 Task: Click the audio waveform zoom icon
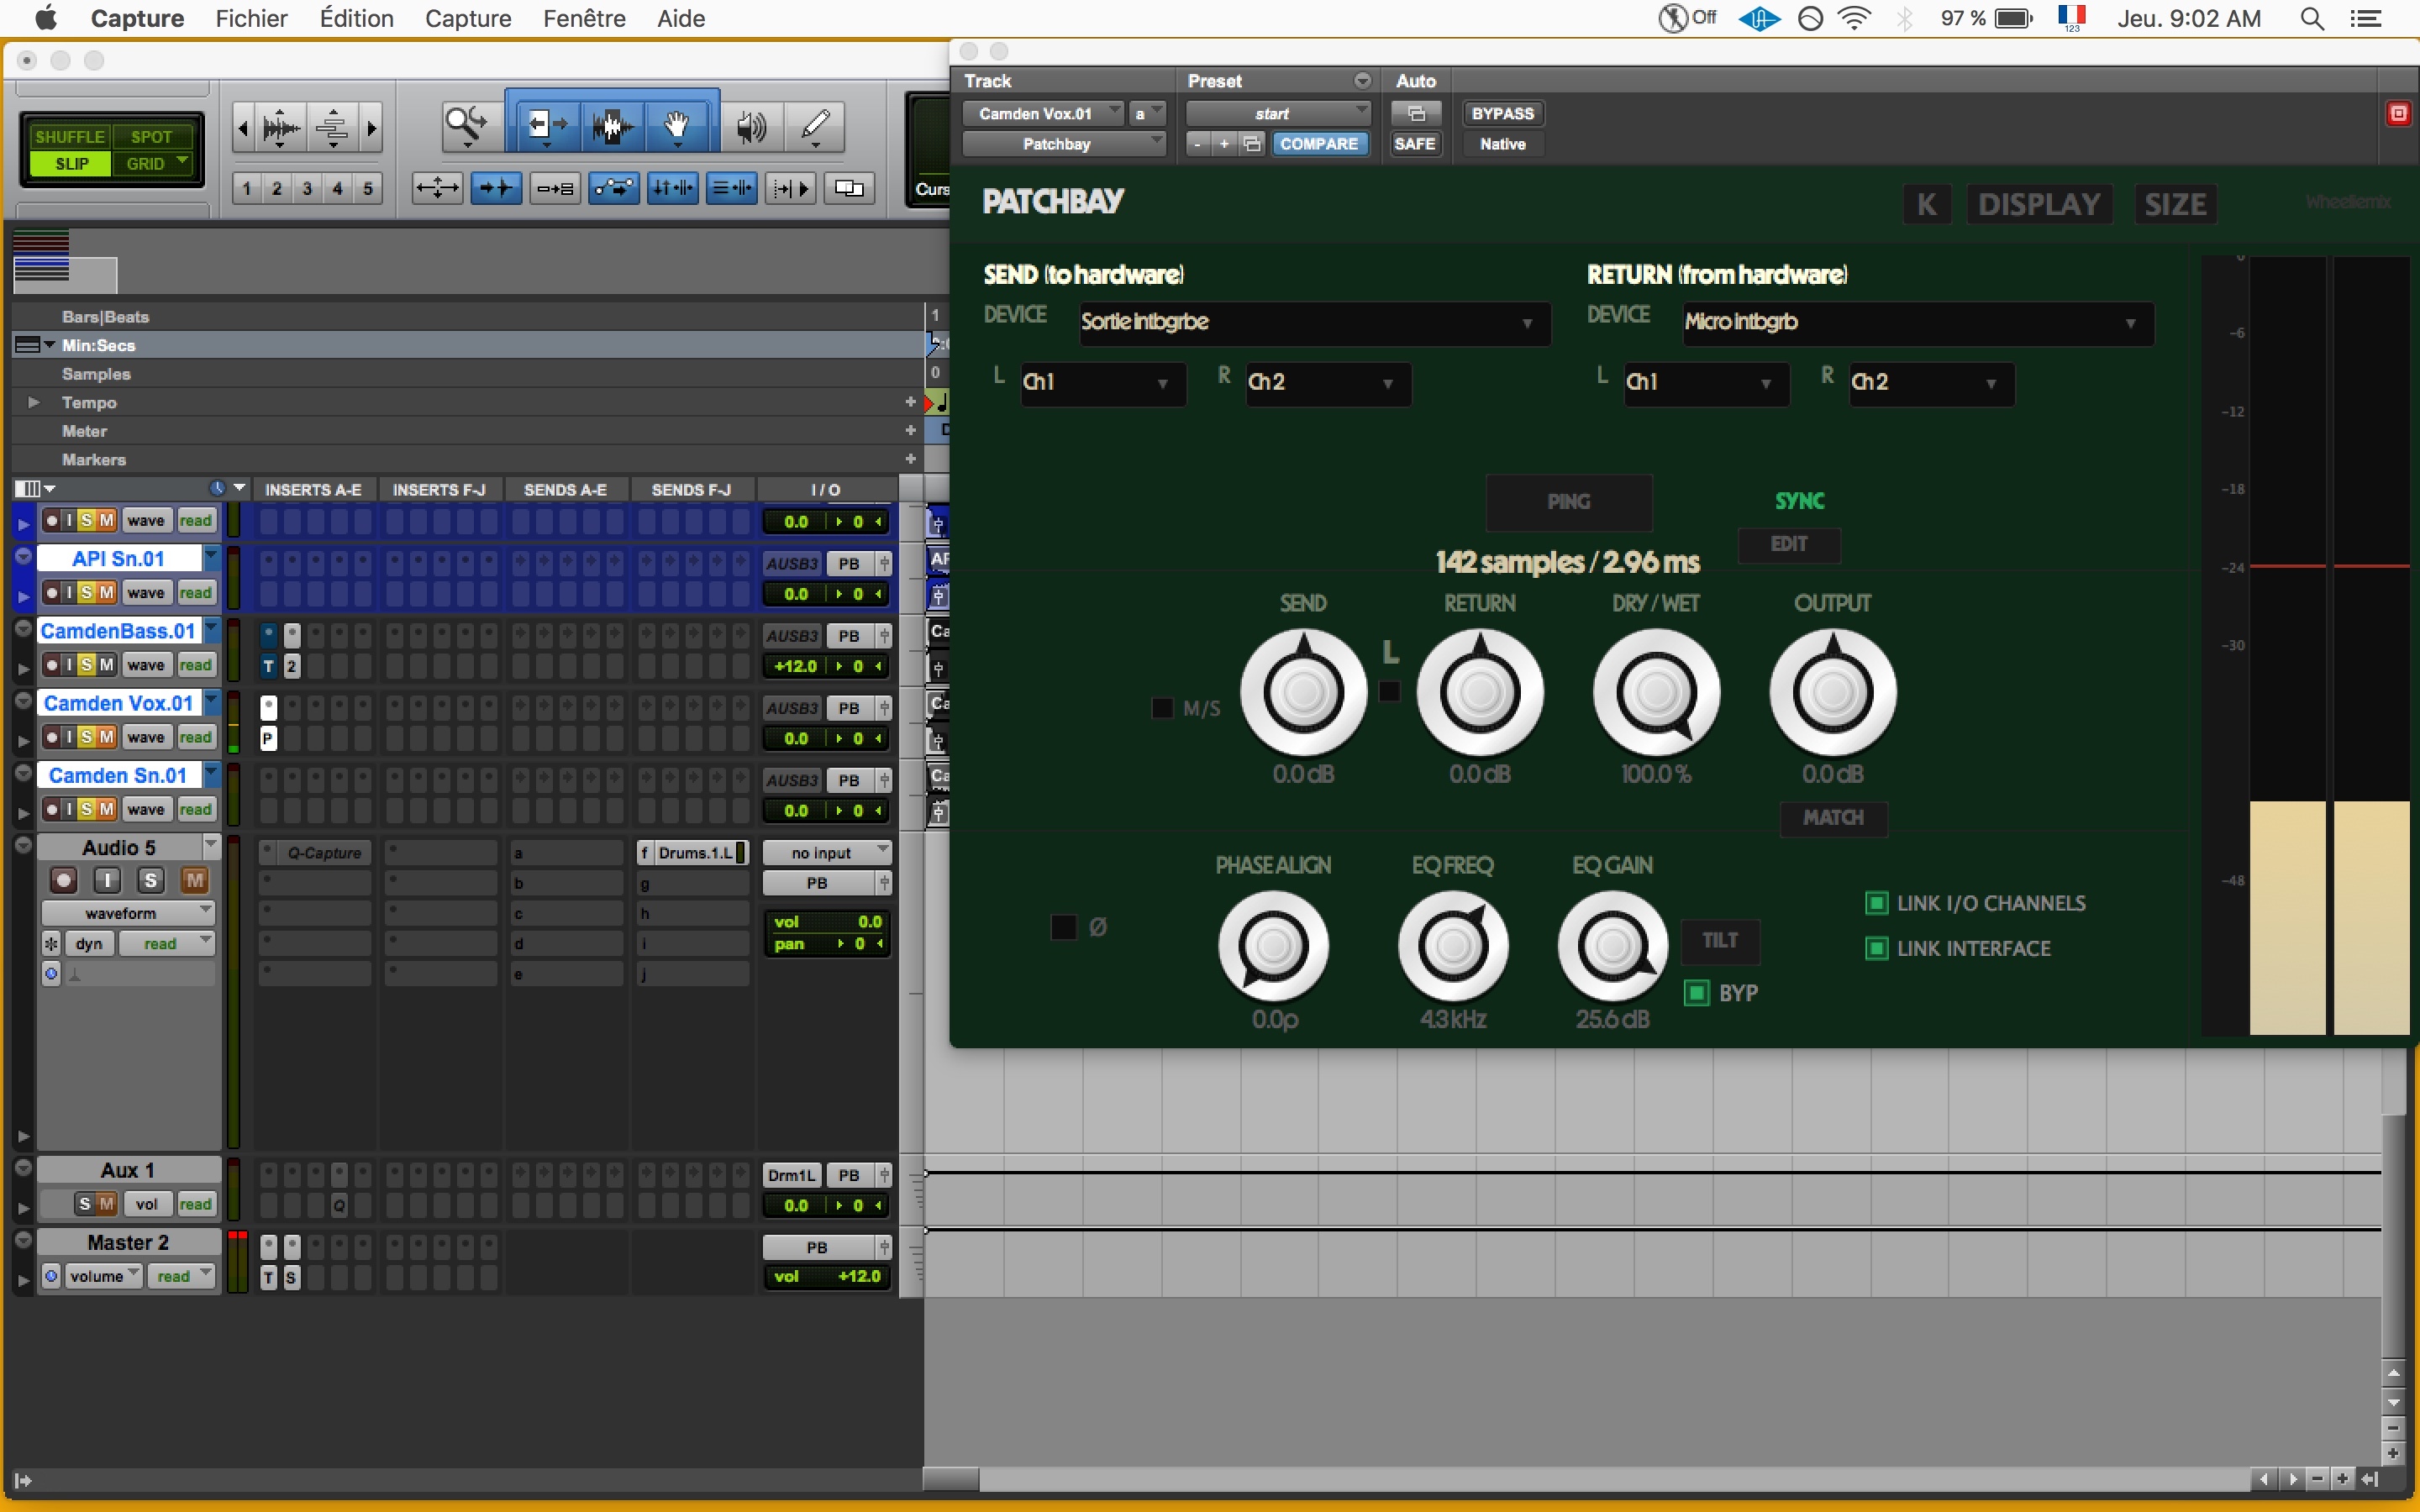click(281, 128)
